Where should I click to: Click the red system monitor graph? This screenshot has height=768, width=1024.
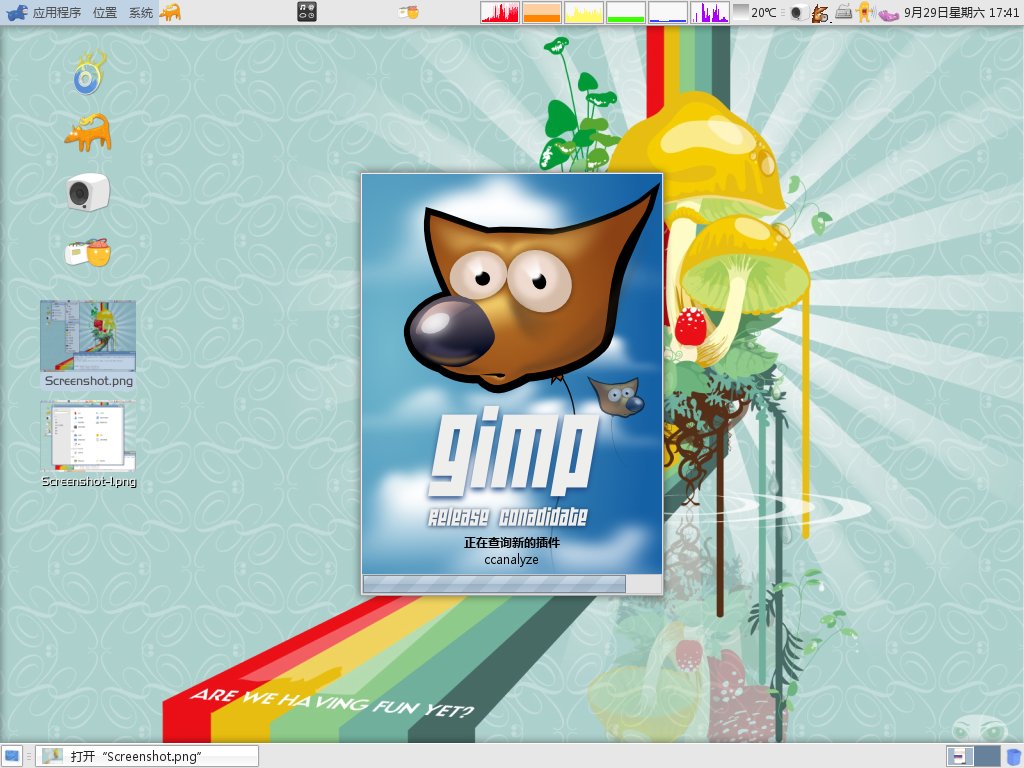point(500,12)
